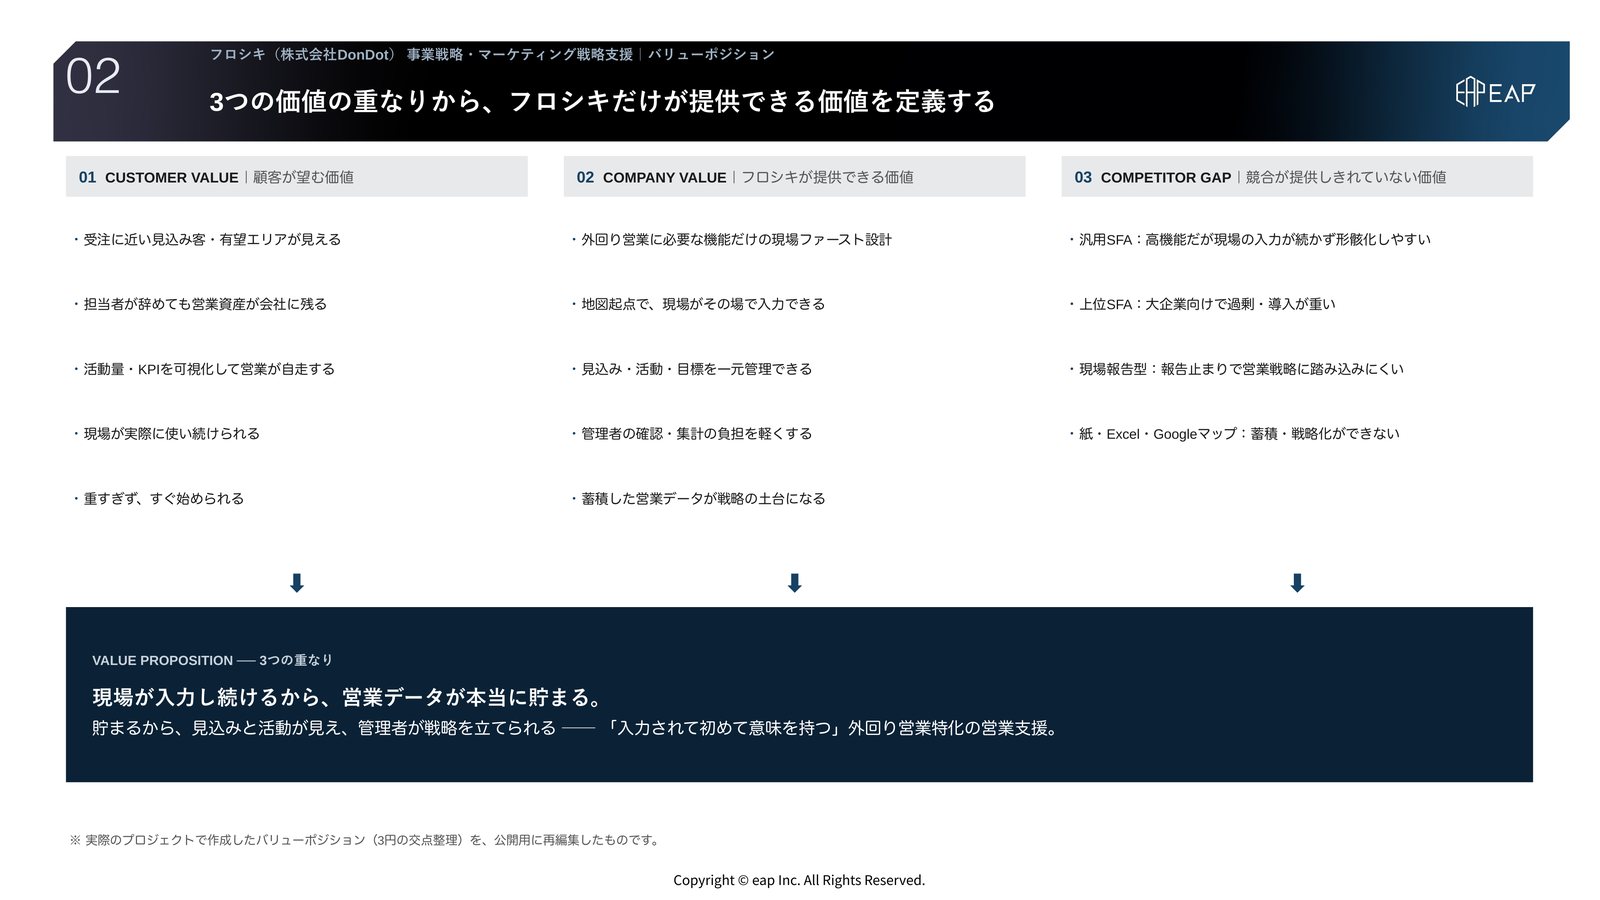Click the バリューポジション label in the header
1600x900 pixels.
[x=711, y=54]
